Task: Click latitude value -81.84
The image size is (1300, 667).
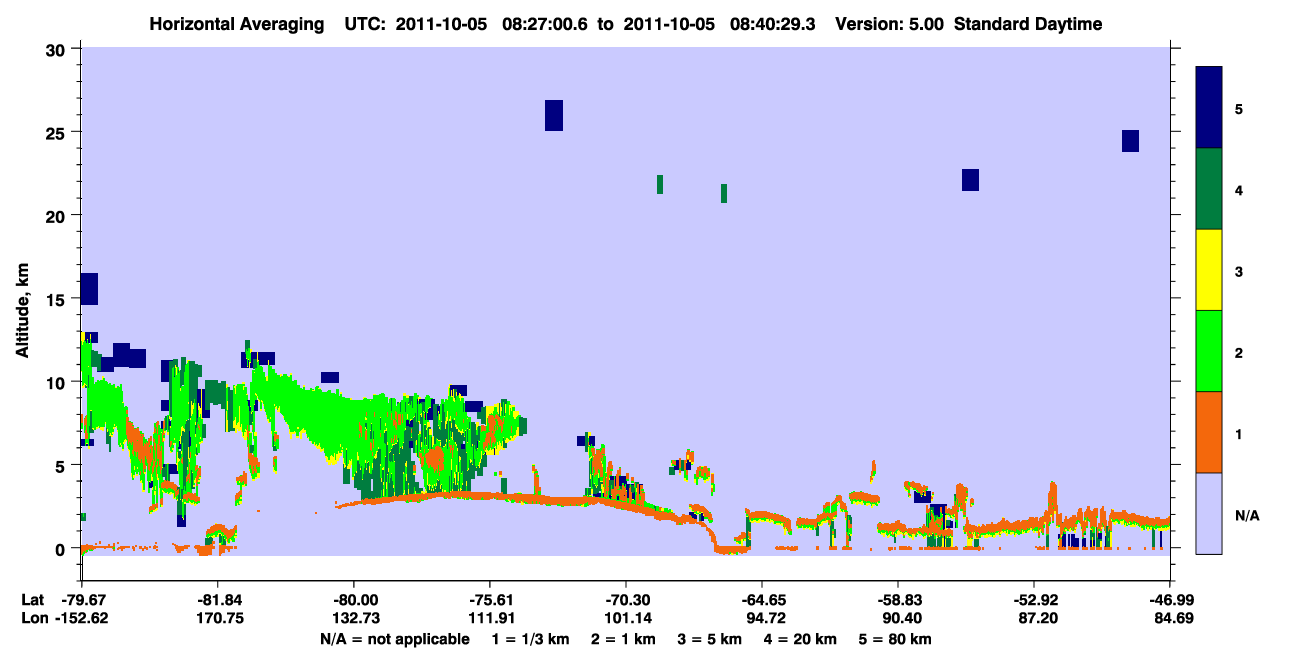Action: point(218,600)
